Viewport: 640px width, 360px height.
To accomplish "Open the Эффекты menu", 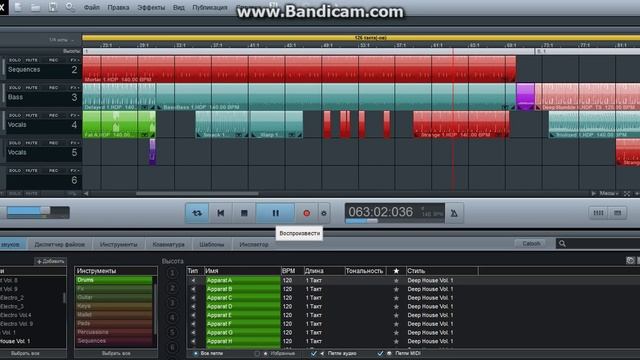I will click(151, 7).
